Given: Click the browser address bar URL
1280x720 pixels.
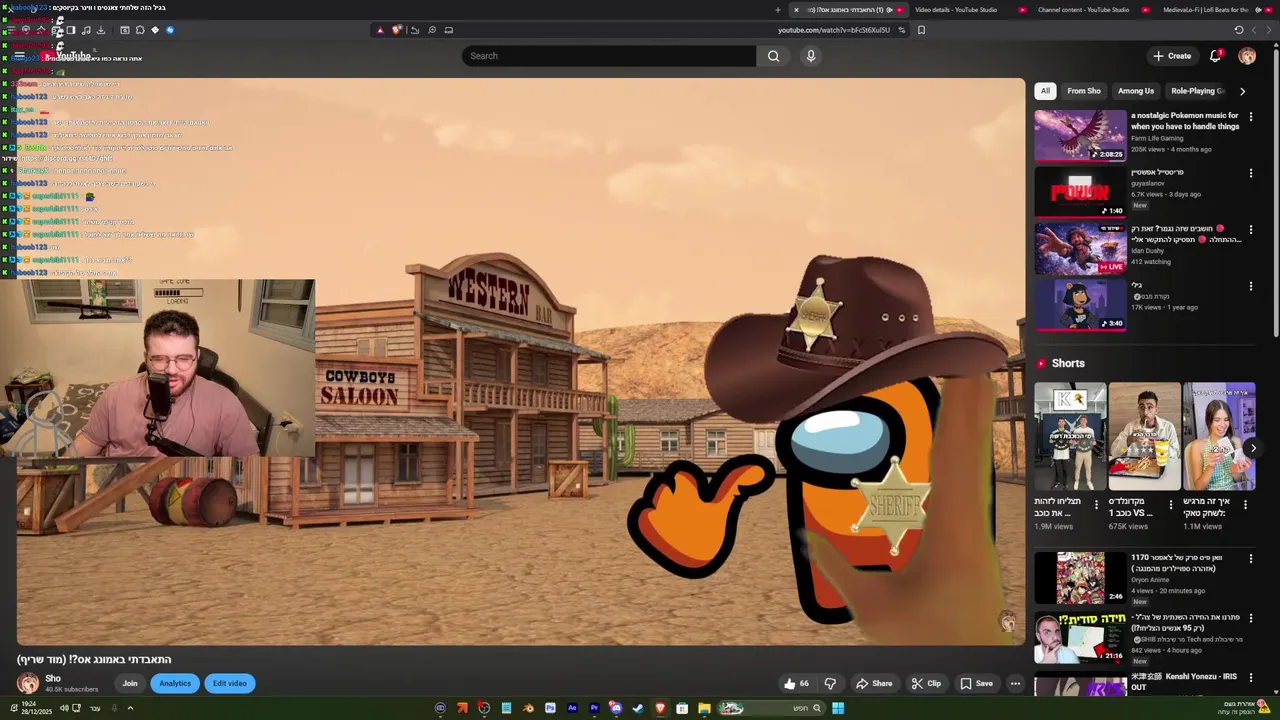Looking at the screenshot, I should (x=834, y=30).
